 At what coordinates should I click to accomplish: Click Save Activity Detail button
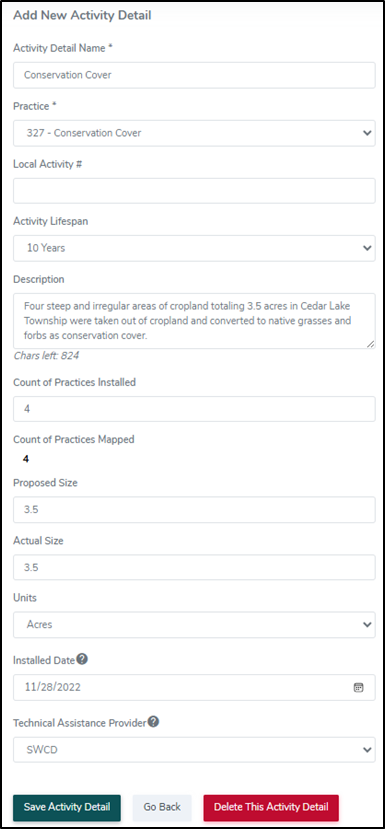pyautogui.click(x=67, y=807)
